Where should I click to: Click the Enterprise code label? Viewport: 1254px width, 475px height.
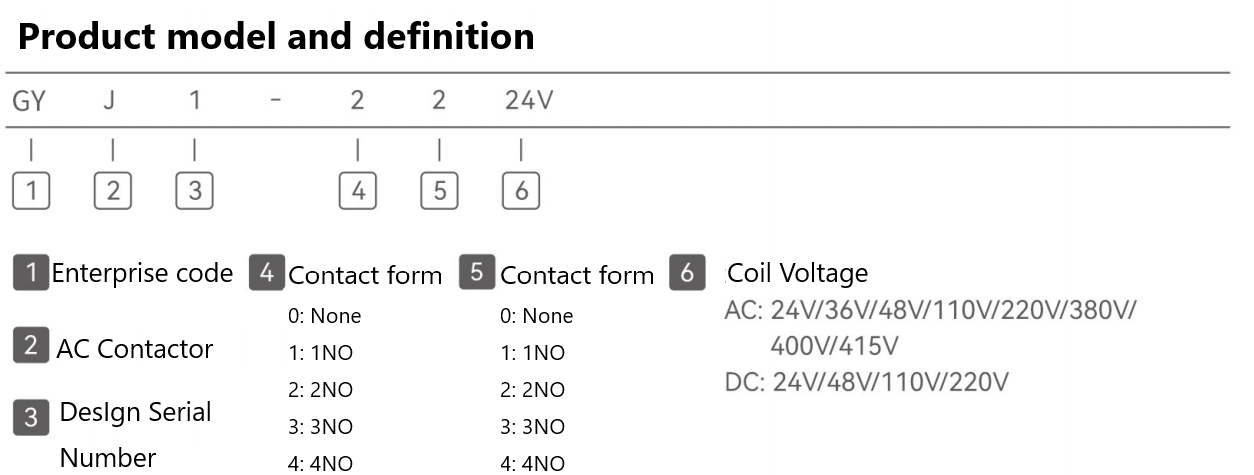(x=143, y=273)
